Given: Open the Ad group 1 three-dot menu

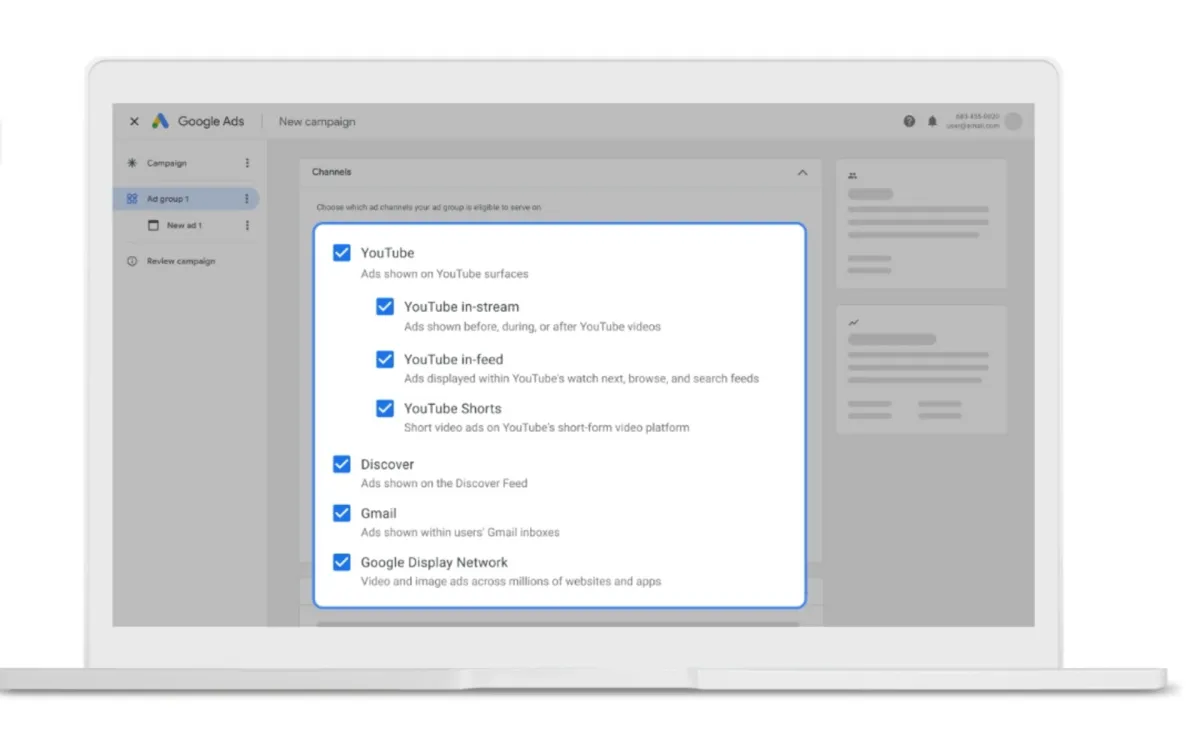Looking at the screenshot, I should 247,199.
